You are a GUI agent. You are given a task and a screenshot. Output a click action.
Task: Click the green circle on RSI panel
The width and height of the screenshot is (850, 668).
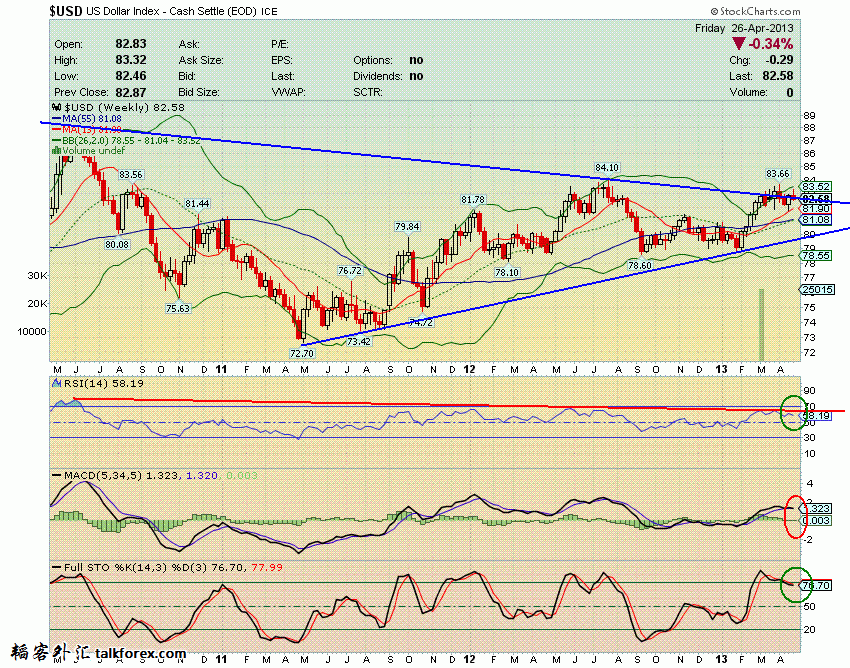(791, 411)
